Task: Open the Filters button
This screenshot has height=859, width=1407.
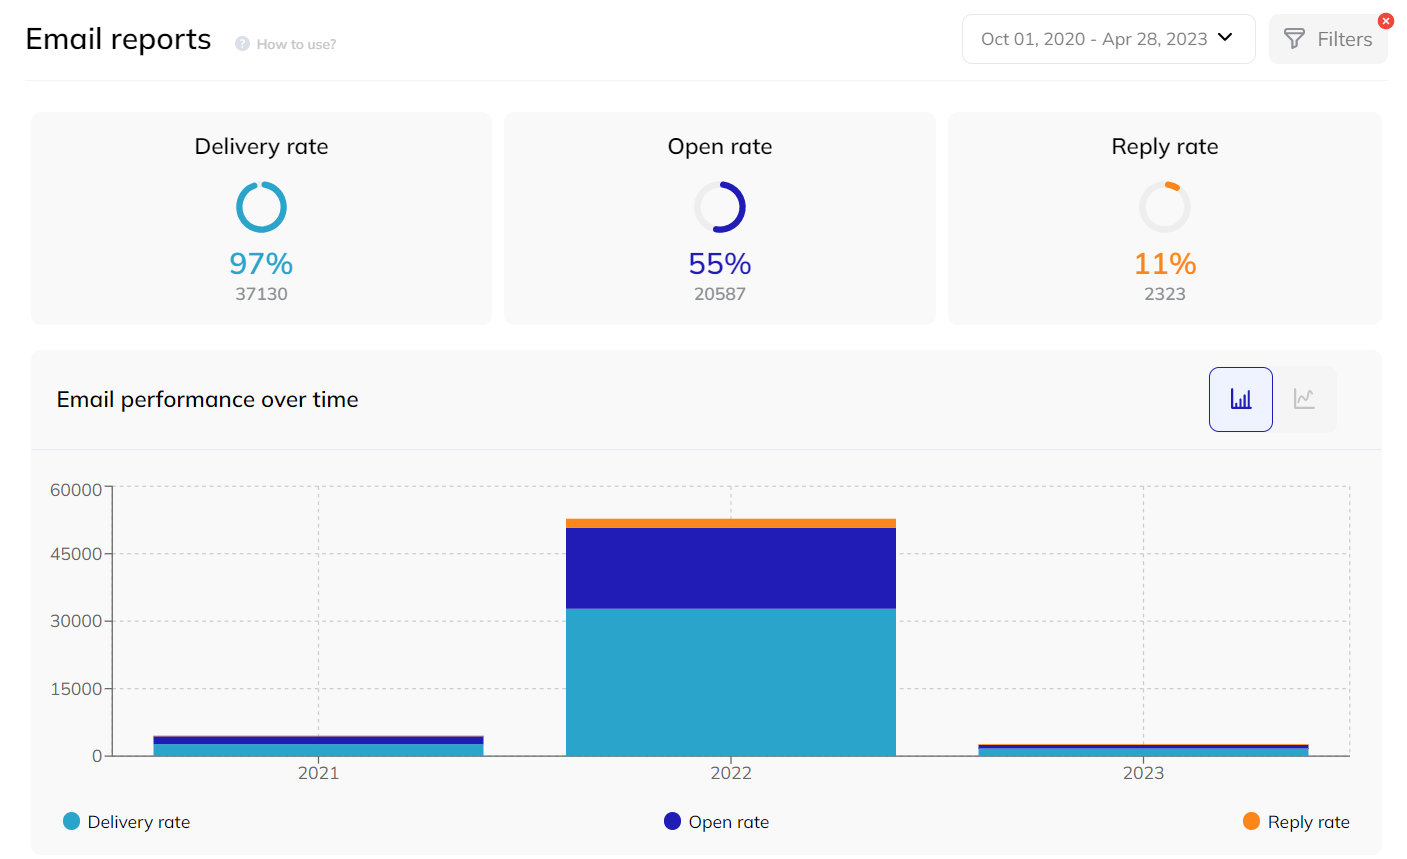Action: coord(1328,39)
